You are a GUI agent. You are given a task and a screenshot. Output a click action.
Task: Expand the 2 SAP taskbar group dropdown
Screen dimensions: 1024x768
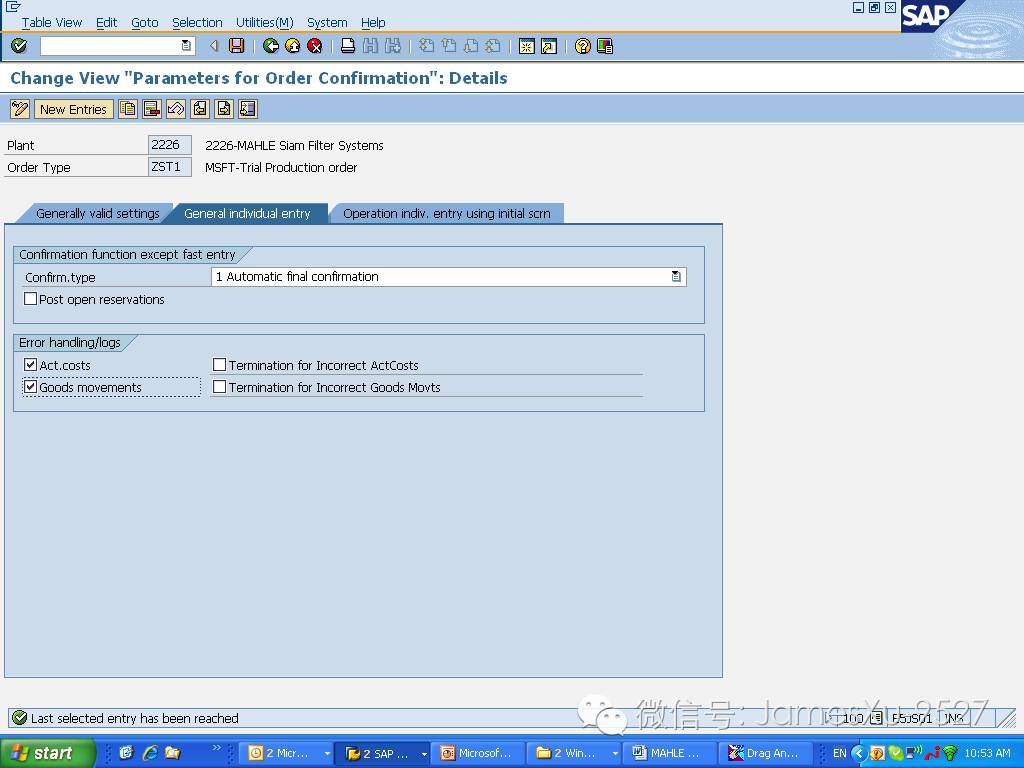424,754
